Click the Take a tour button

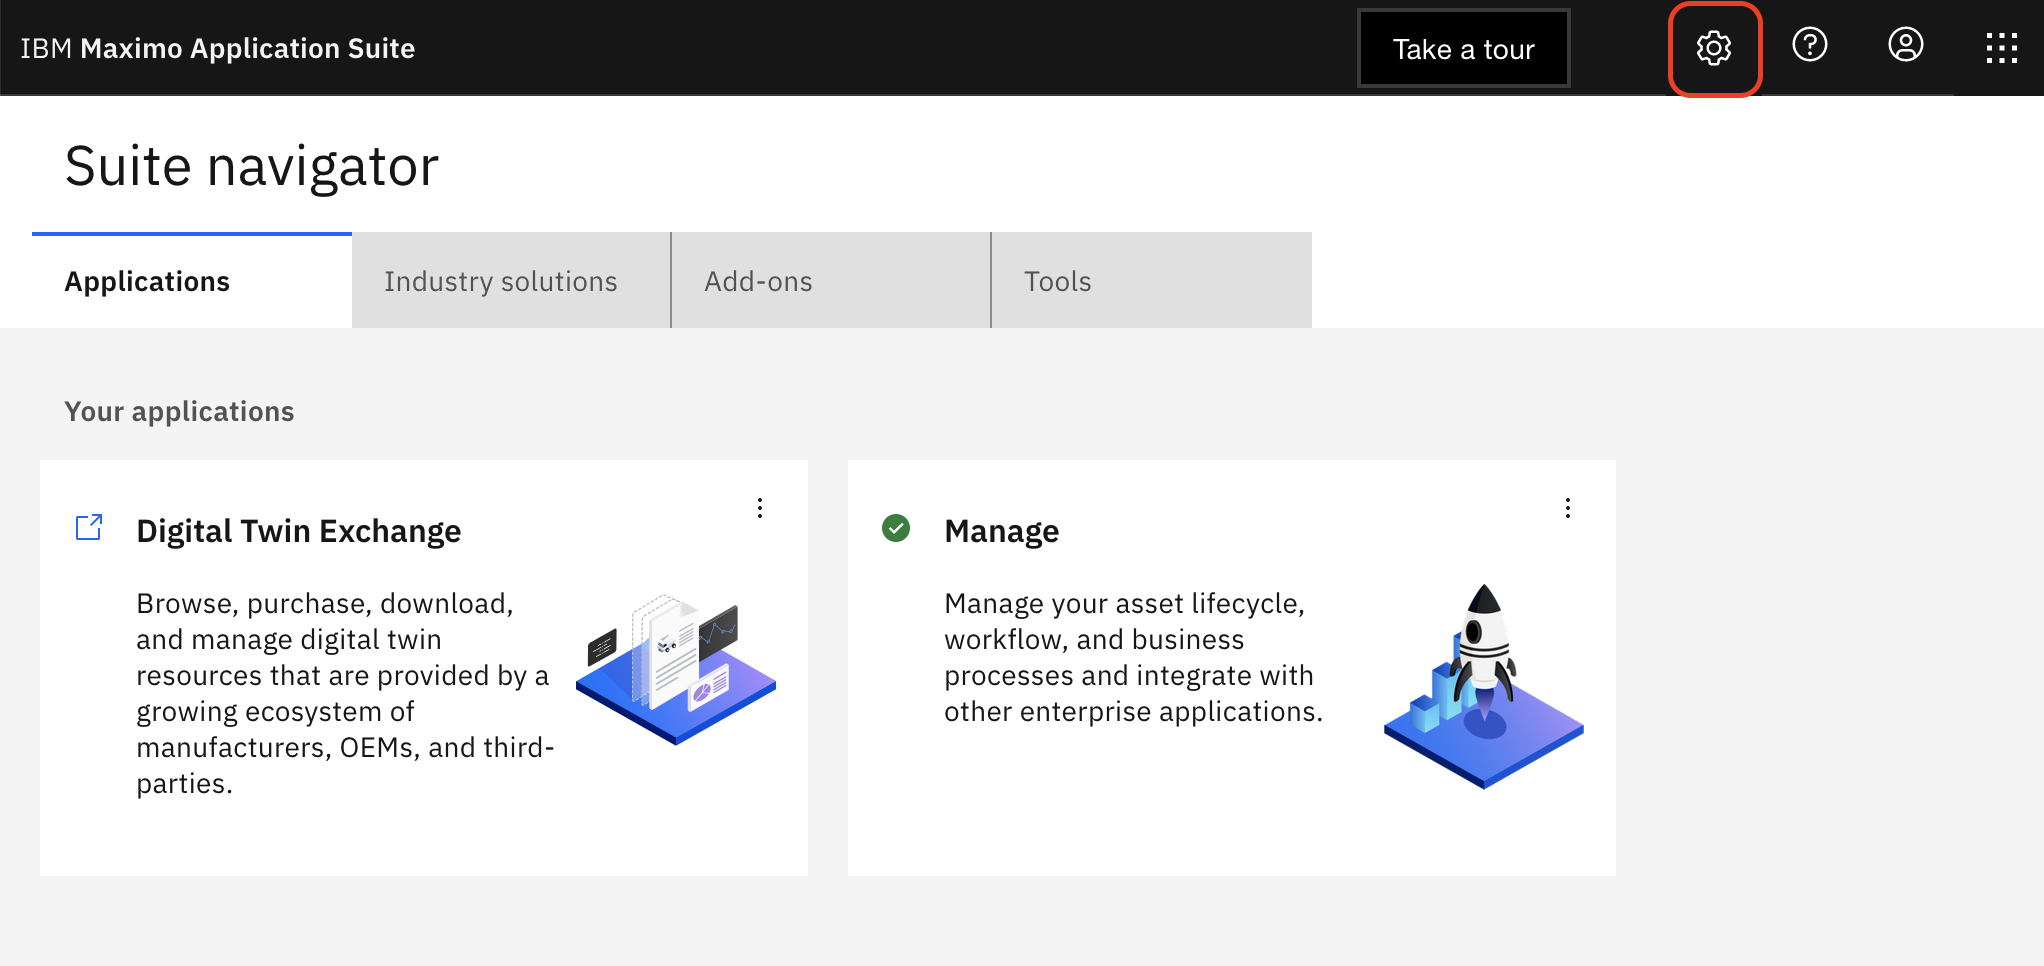click(1463, 49)
